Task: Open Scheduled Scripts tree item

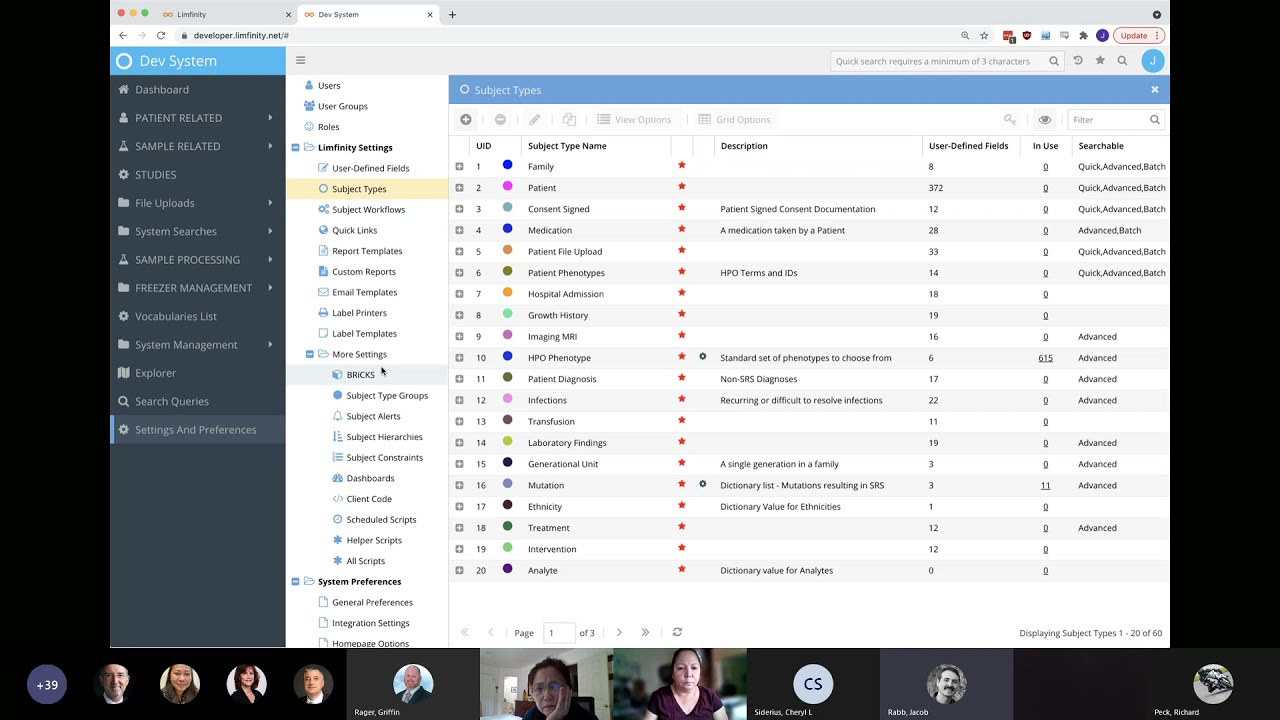Action: coord(381,519)
